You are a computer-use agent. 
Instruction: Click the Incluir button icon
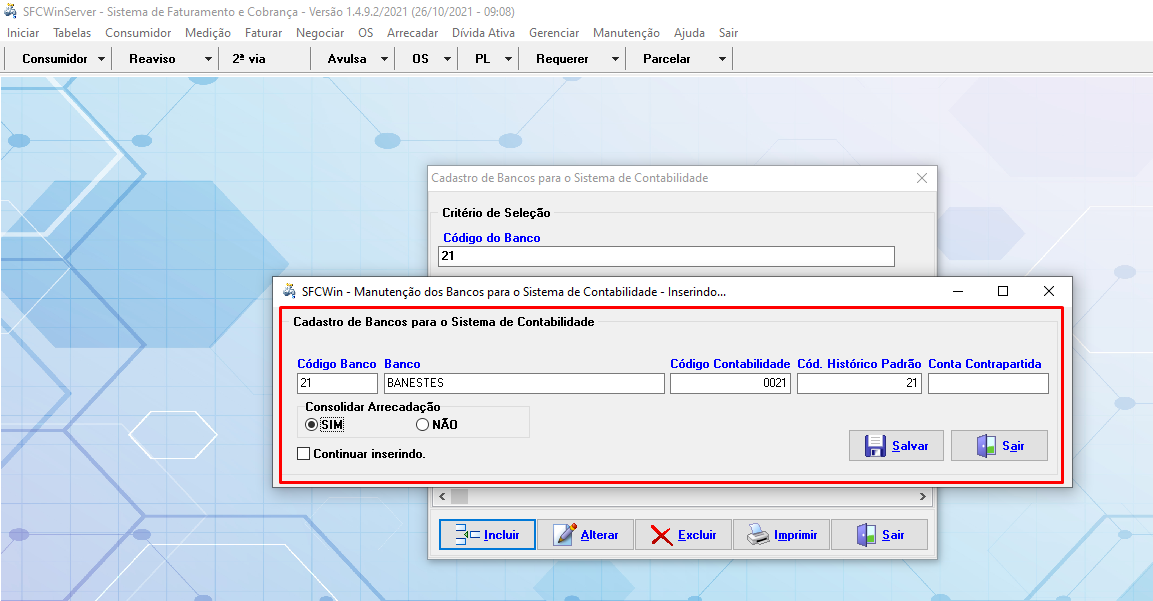pos(467,535)
